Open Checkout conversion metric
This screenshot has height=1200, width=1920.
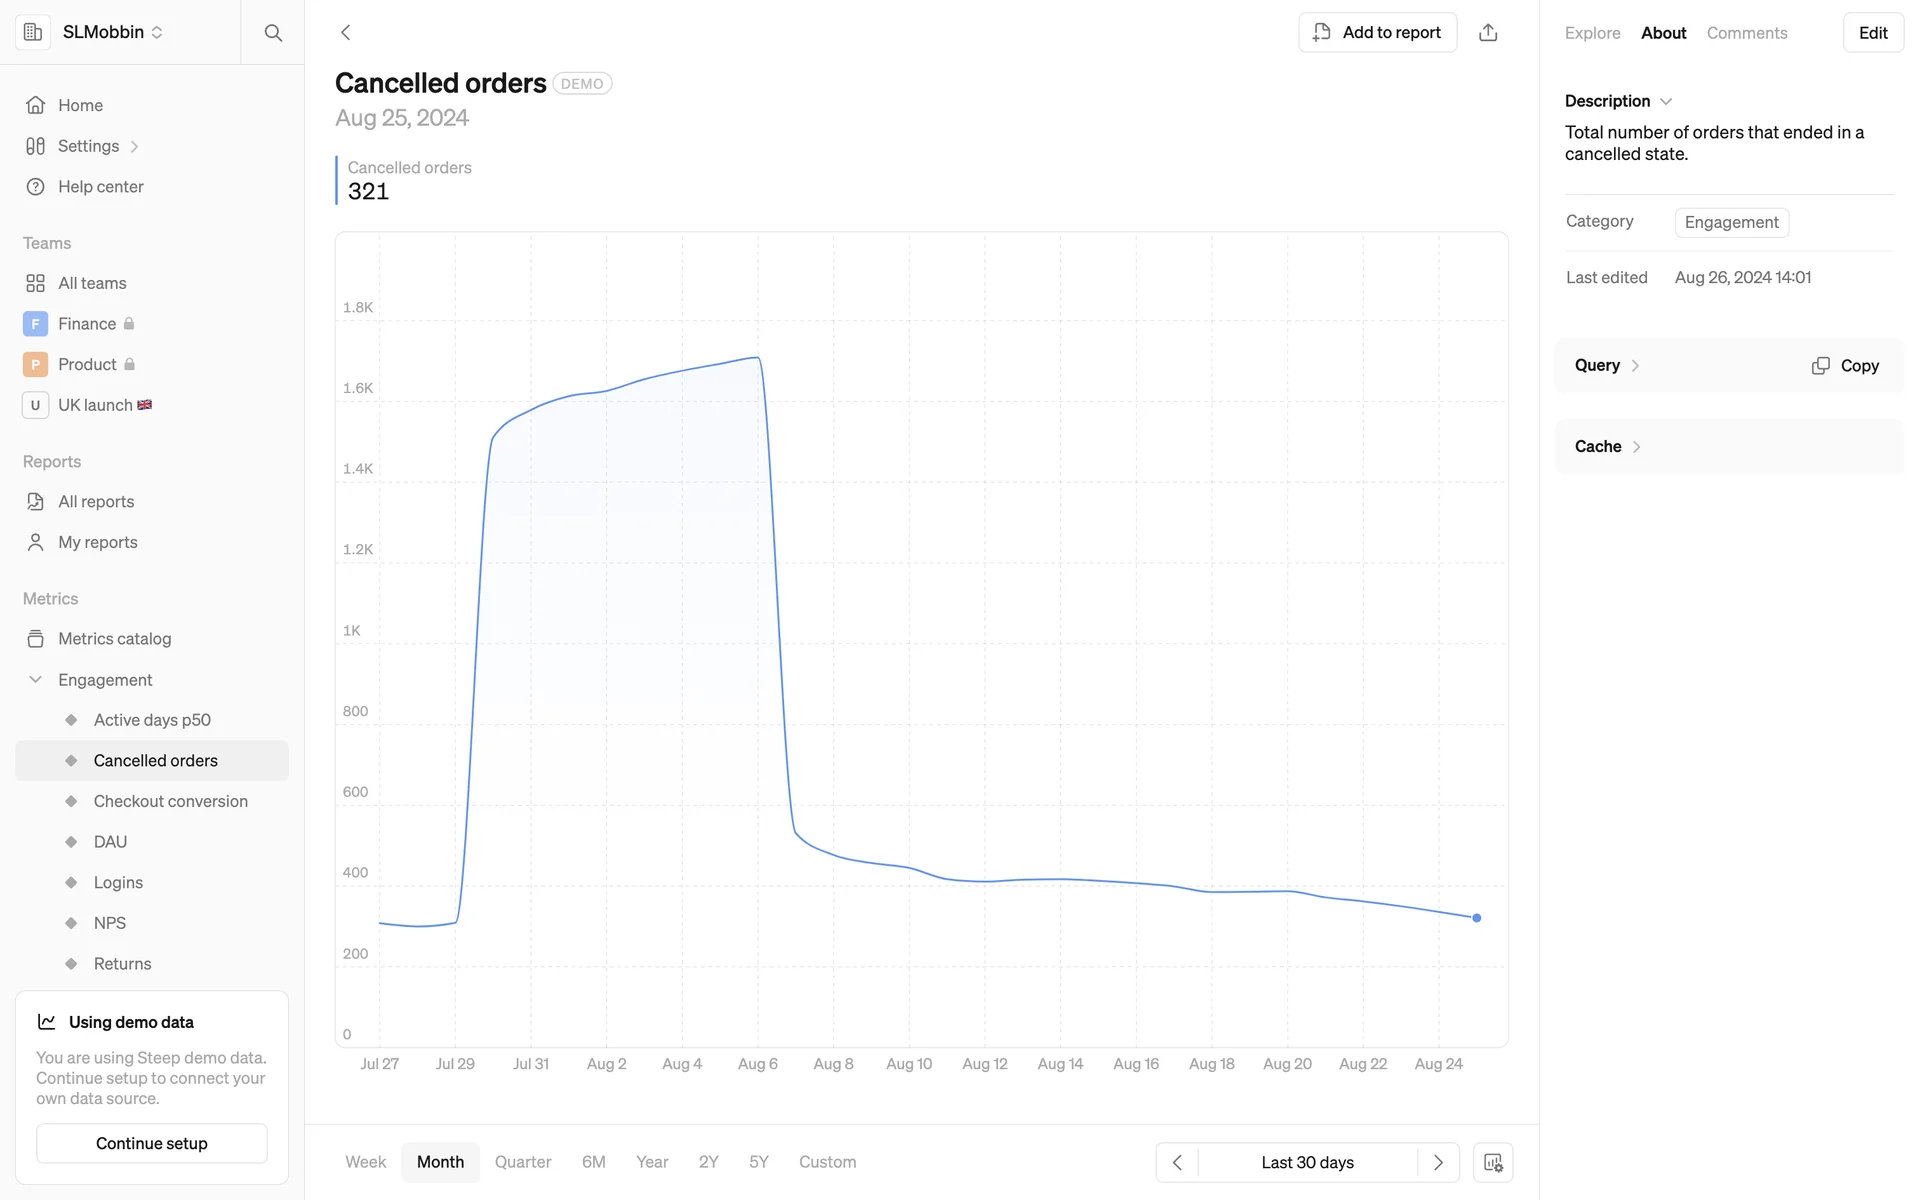170,801
